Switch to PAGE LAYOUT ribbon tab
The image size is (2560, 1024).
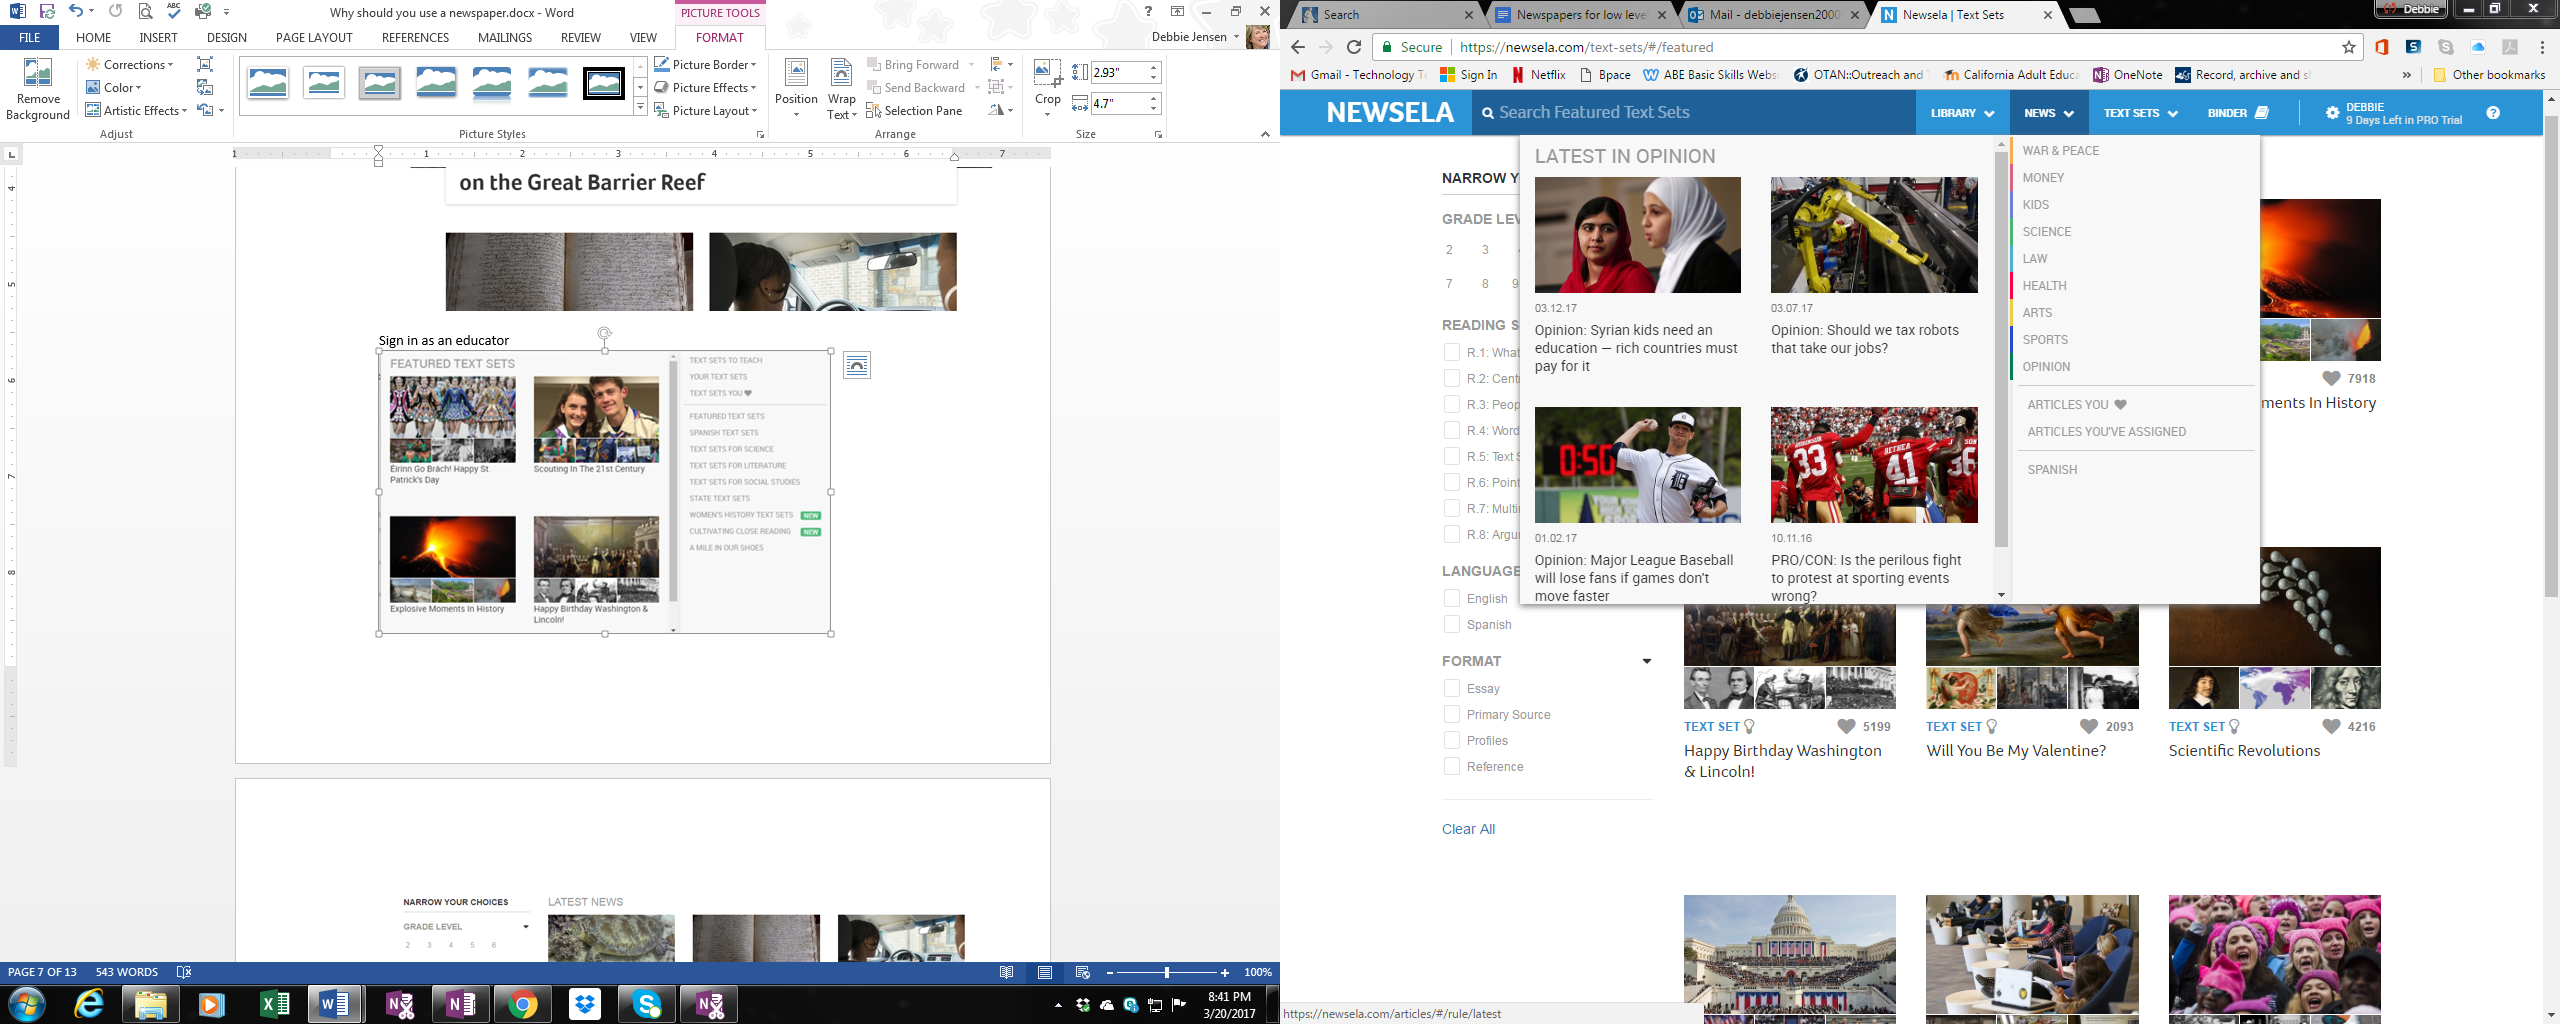click(314, 38)
